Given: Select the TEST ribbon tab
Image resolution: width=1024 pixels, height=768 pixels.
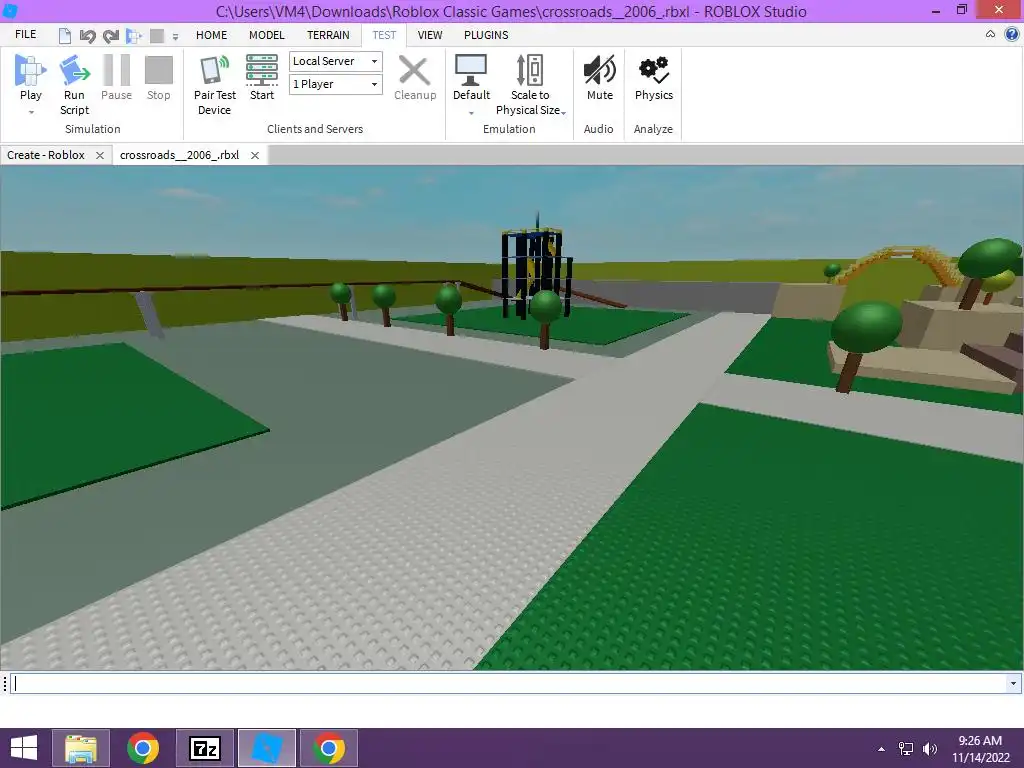Looking at the screenshot, I should coord(384,35).
